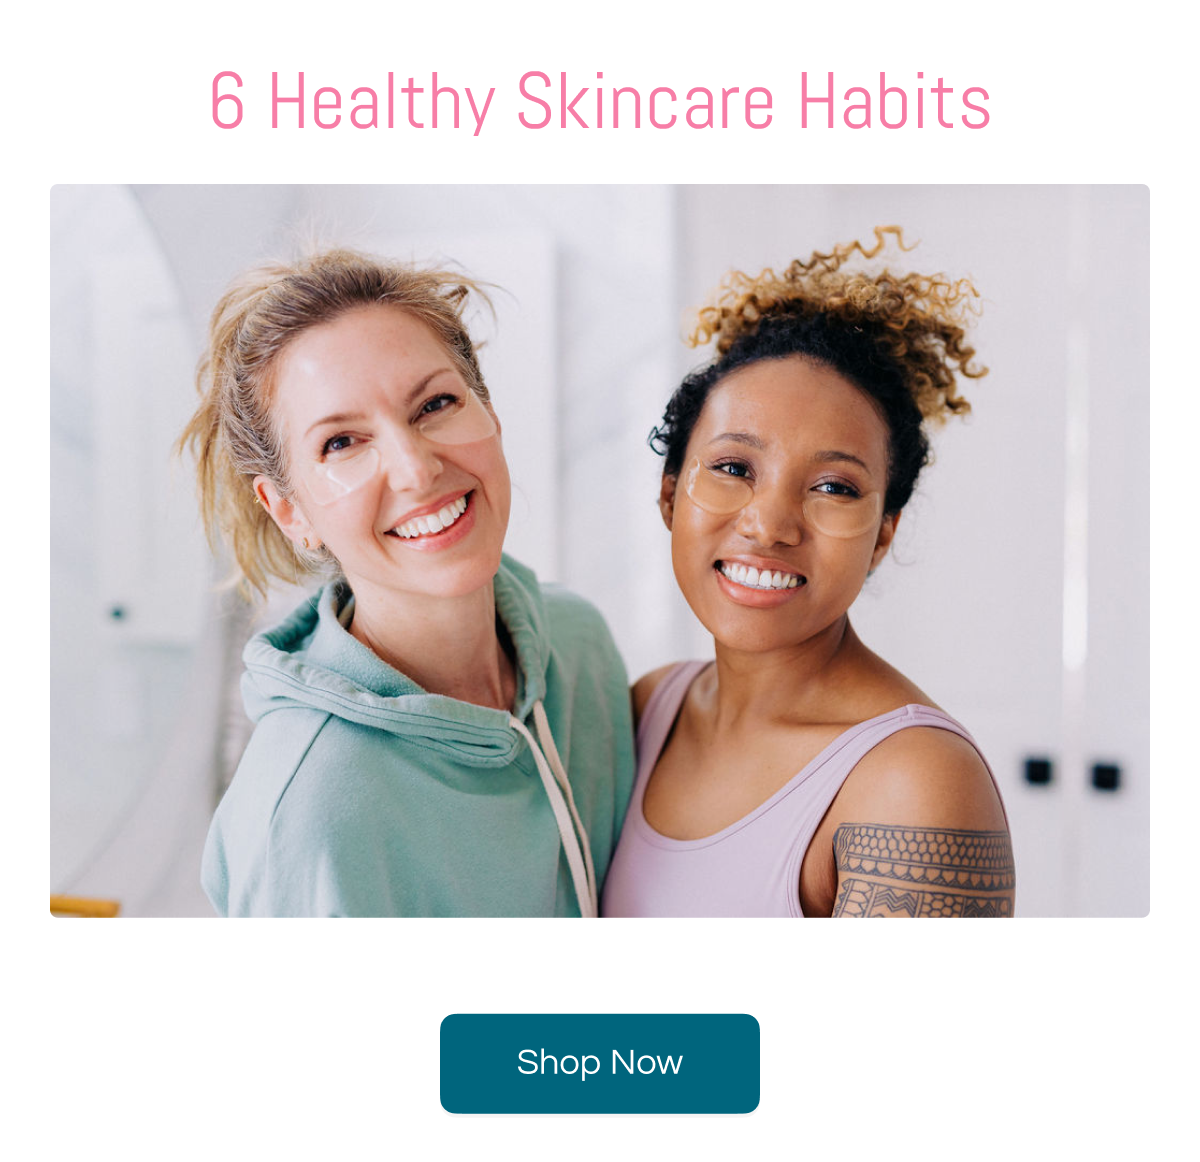
Task: Click the Shop Now button
Action: tap(600, 1063)
